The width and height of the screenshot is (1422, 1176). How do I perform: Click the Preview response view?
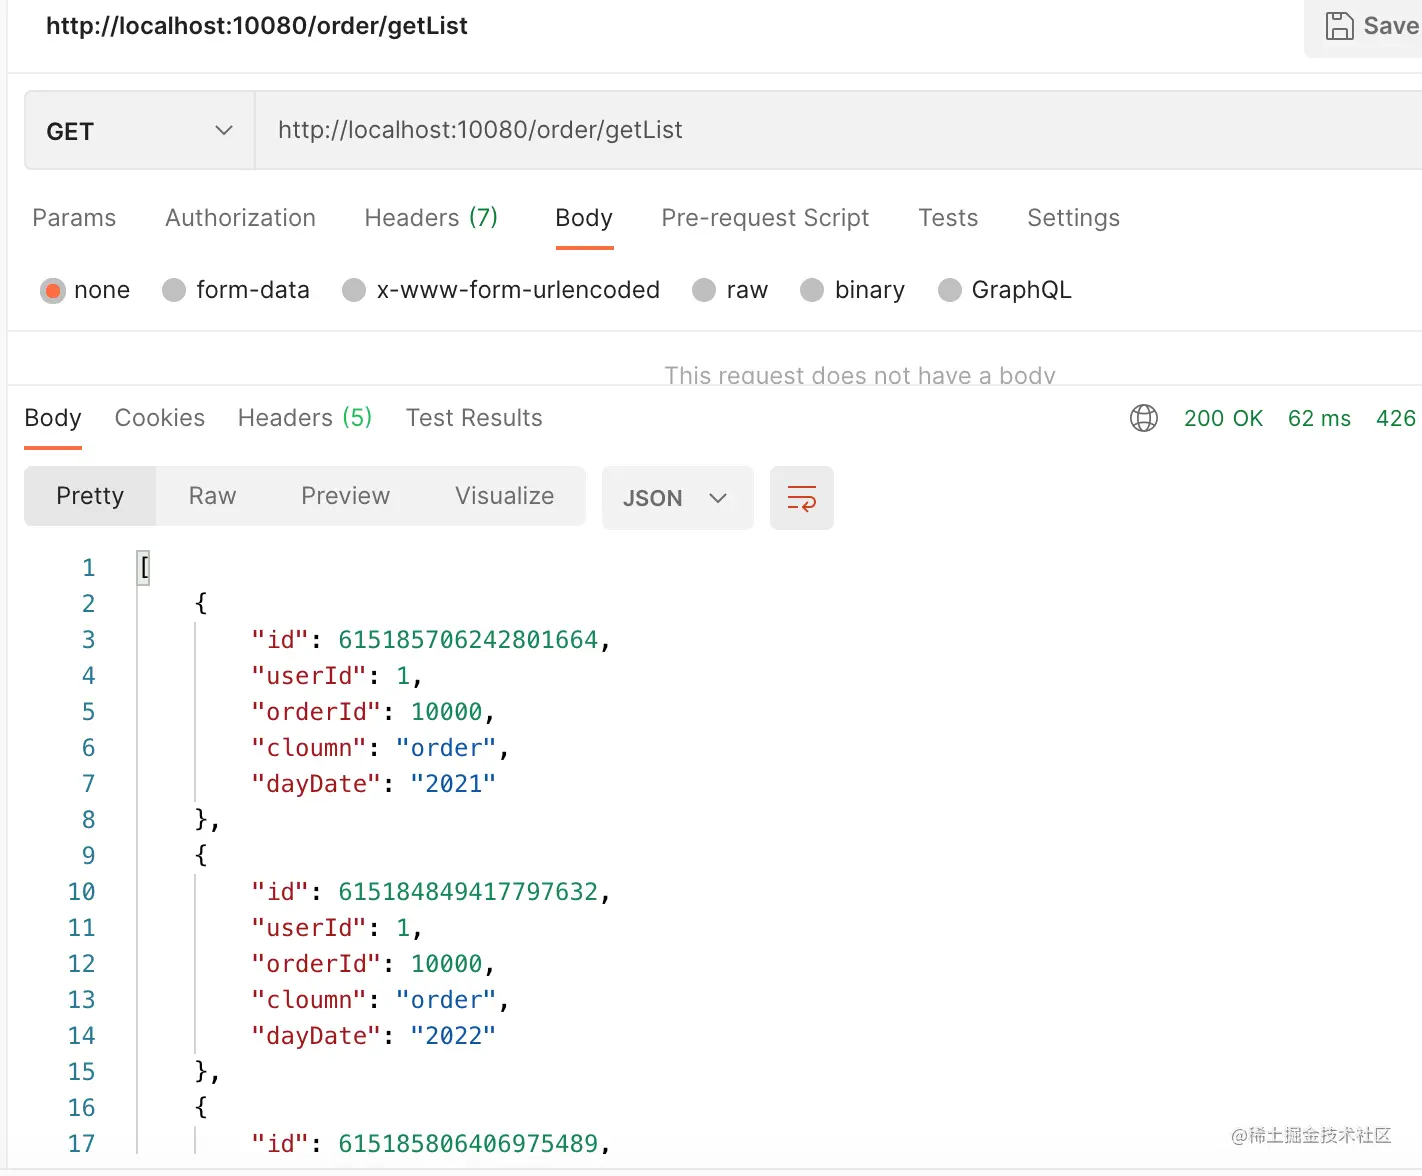(345, 496)
